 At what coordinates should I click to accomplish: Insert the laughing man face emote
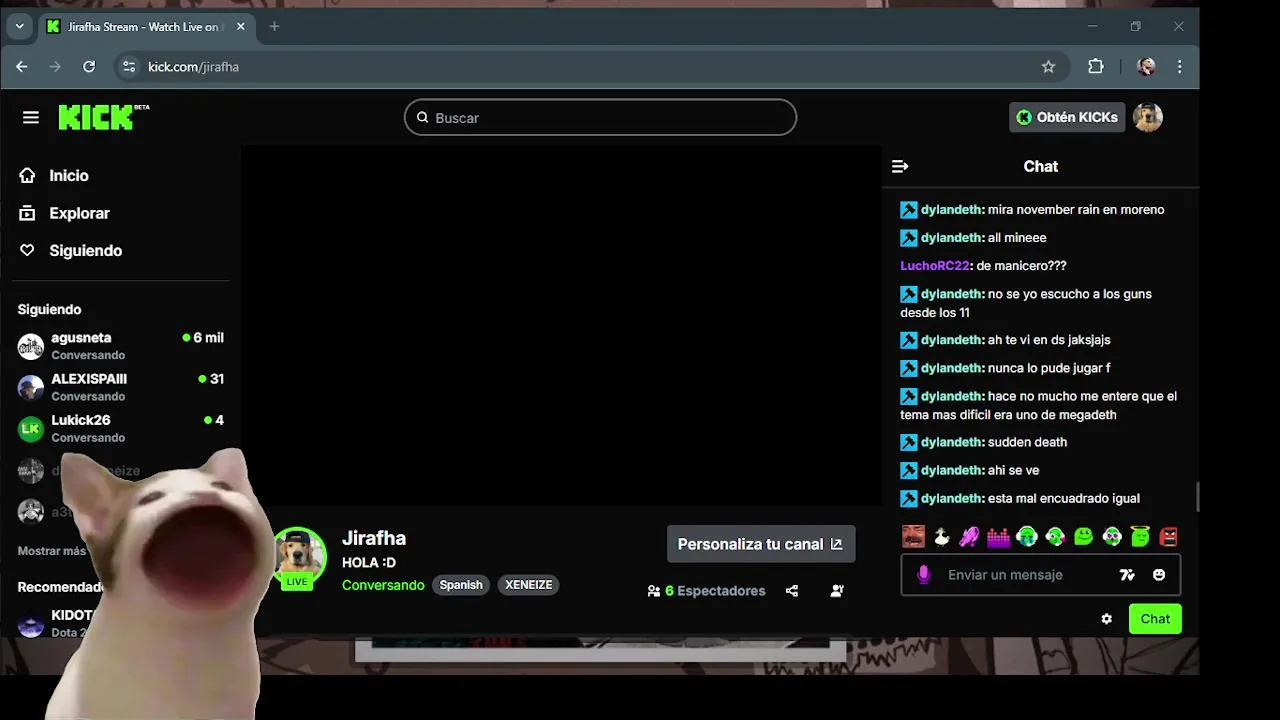coord(913,537)
